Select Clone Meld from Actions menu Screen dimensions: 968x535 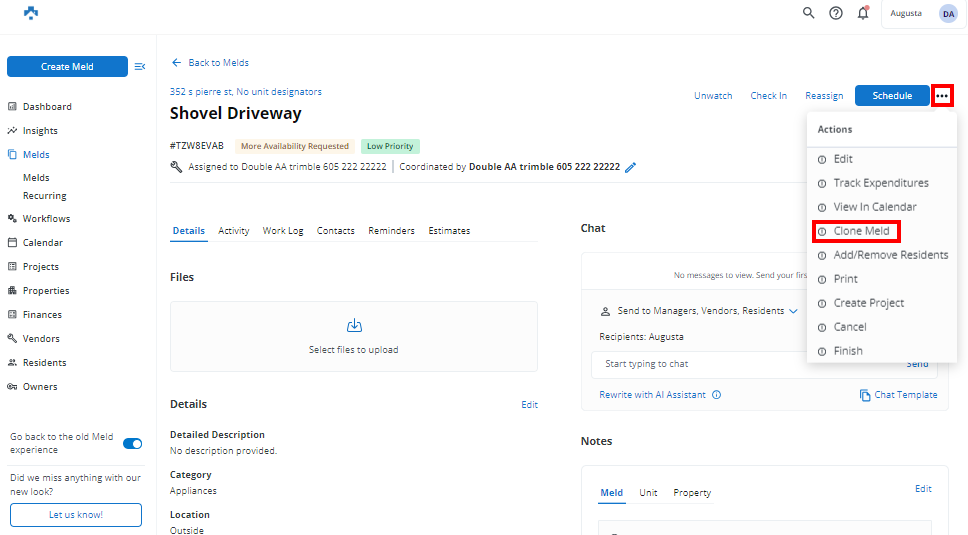861,231
